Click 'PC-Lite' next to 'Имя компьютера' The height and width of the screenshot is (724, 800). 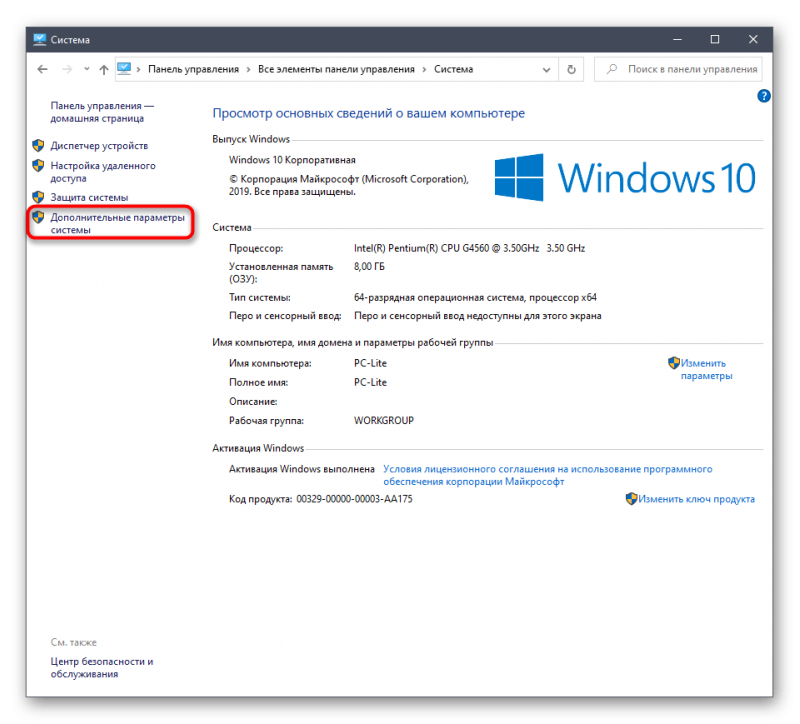click(370, 363)
